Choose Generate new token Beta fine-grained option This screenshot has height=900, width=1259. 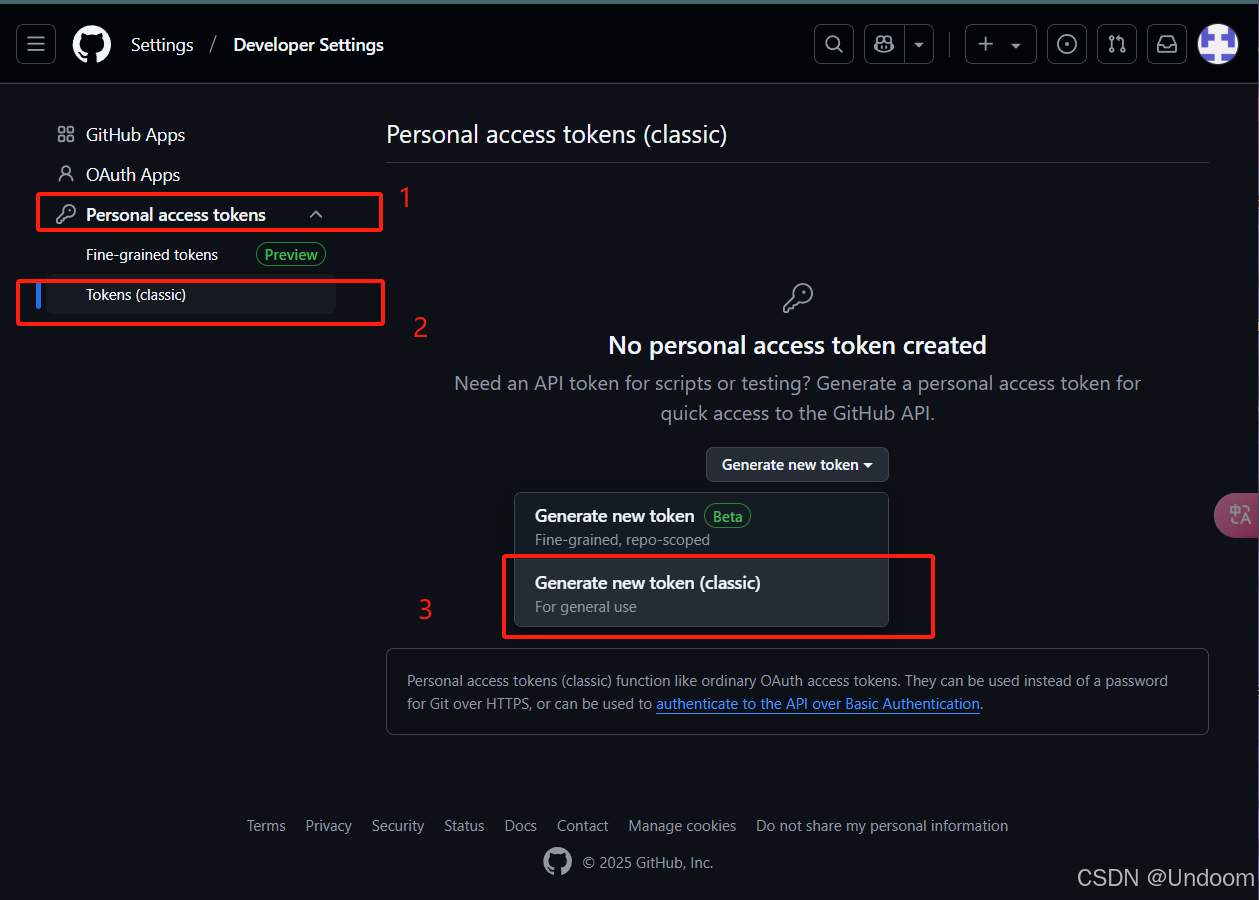pyautogui.click(x=701, y=527)
